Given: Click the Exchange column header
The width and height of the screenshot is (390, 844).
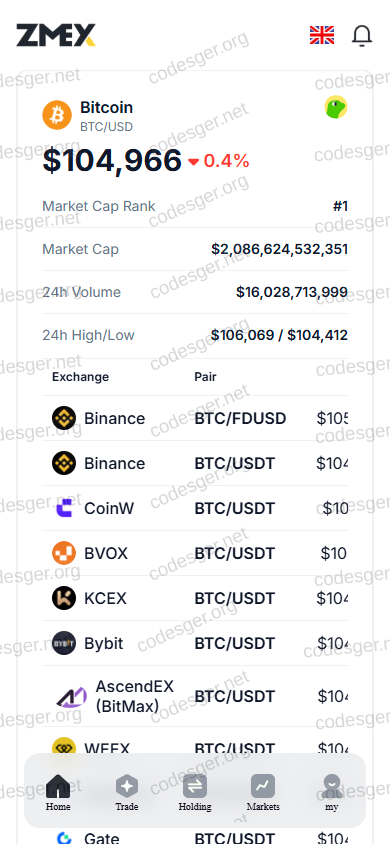Looking at the screenshot, I should click(80, 377).
